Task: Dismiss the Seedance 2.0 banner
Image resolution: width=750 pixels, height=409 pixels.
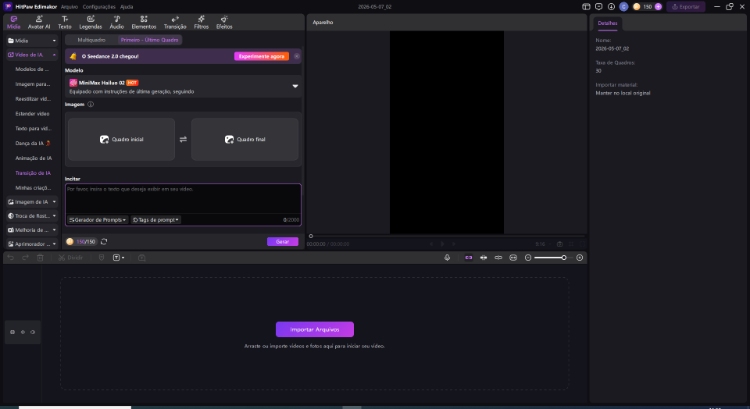Action: (x=297, y=56)
